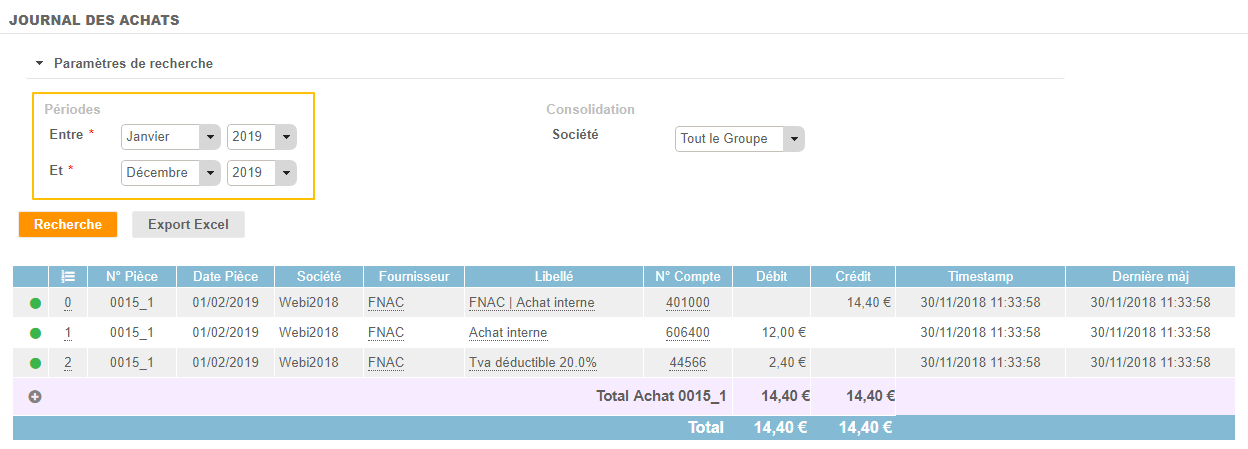Open account number 401000 link
Screen dimensions: 1248x449
688,303
